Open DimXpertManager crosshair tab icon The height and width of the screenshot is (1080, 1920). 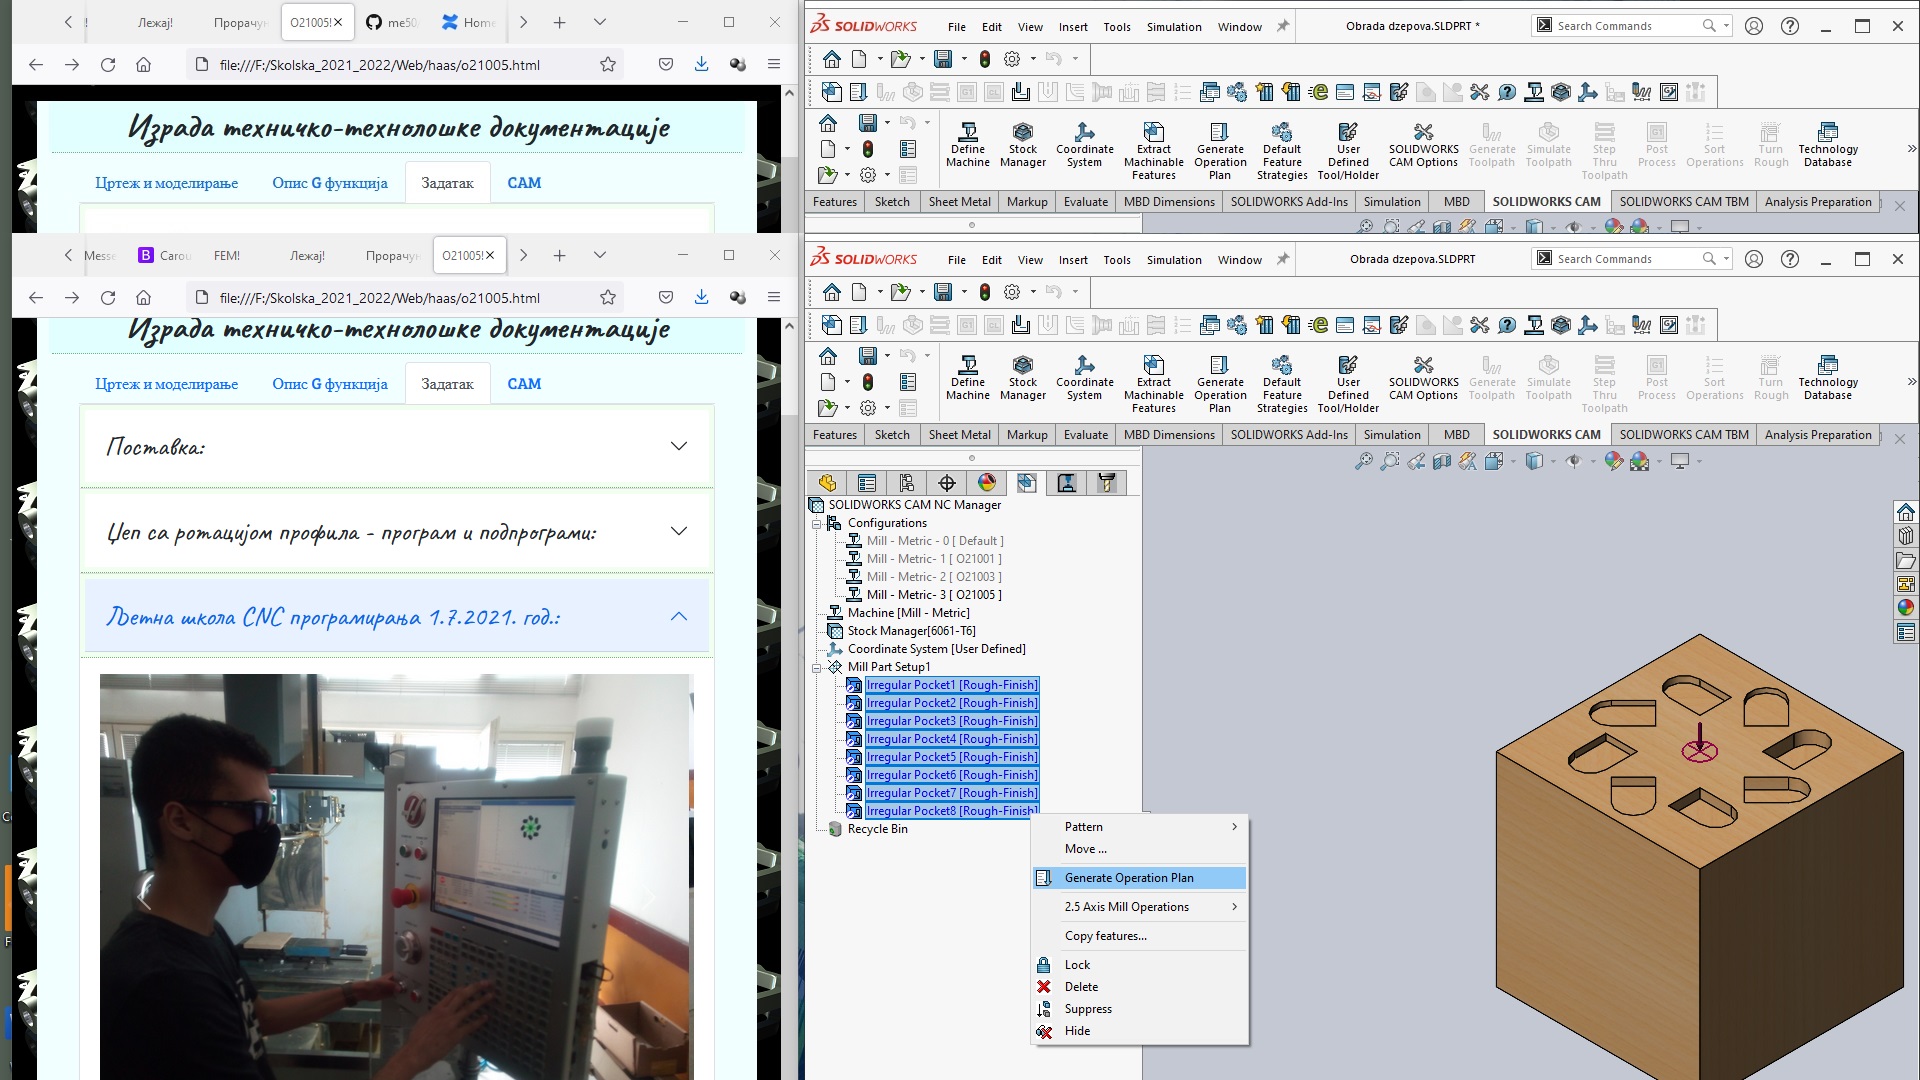947,483
